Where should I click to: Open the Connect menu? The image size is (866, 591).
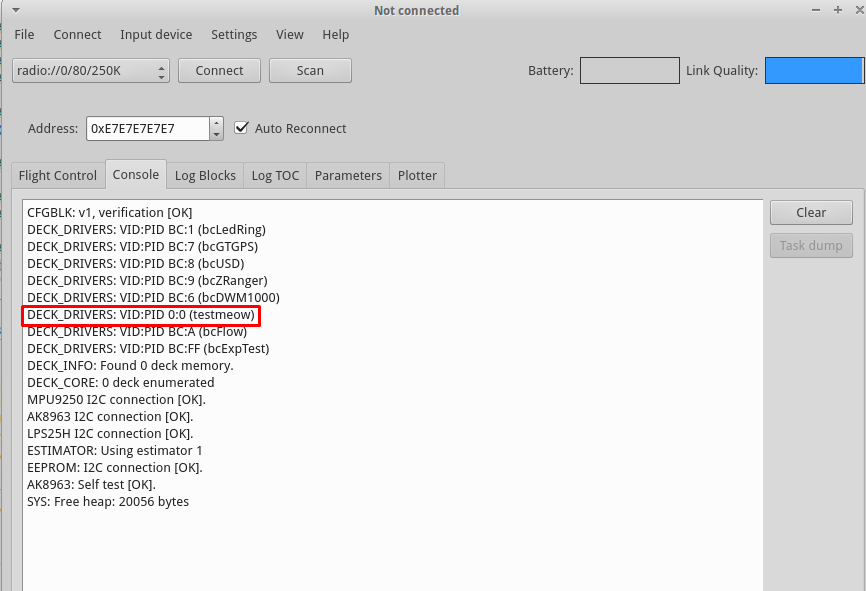tap(77, 34)
